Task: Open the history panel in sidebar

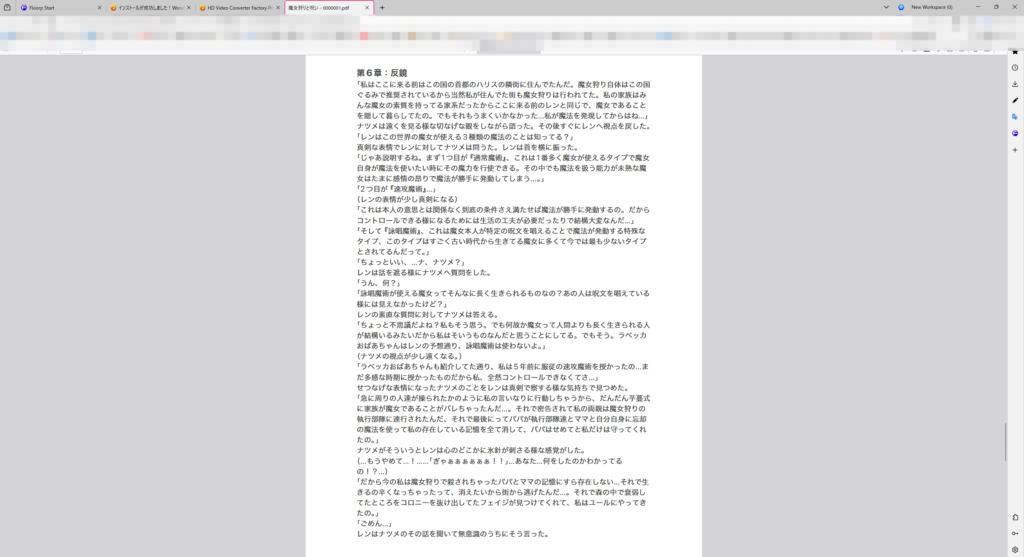Action: click(1015, 68)
